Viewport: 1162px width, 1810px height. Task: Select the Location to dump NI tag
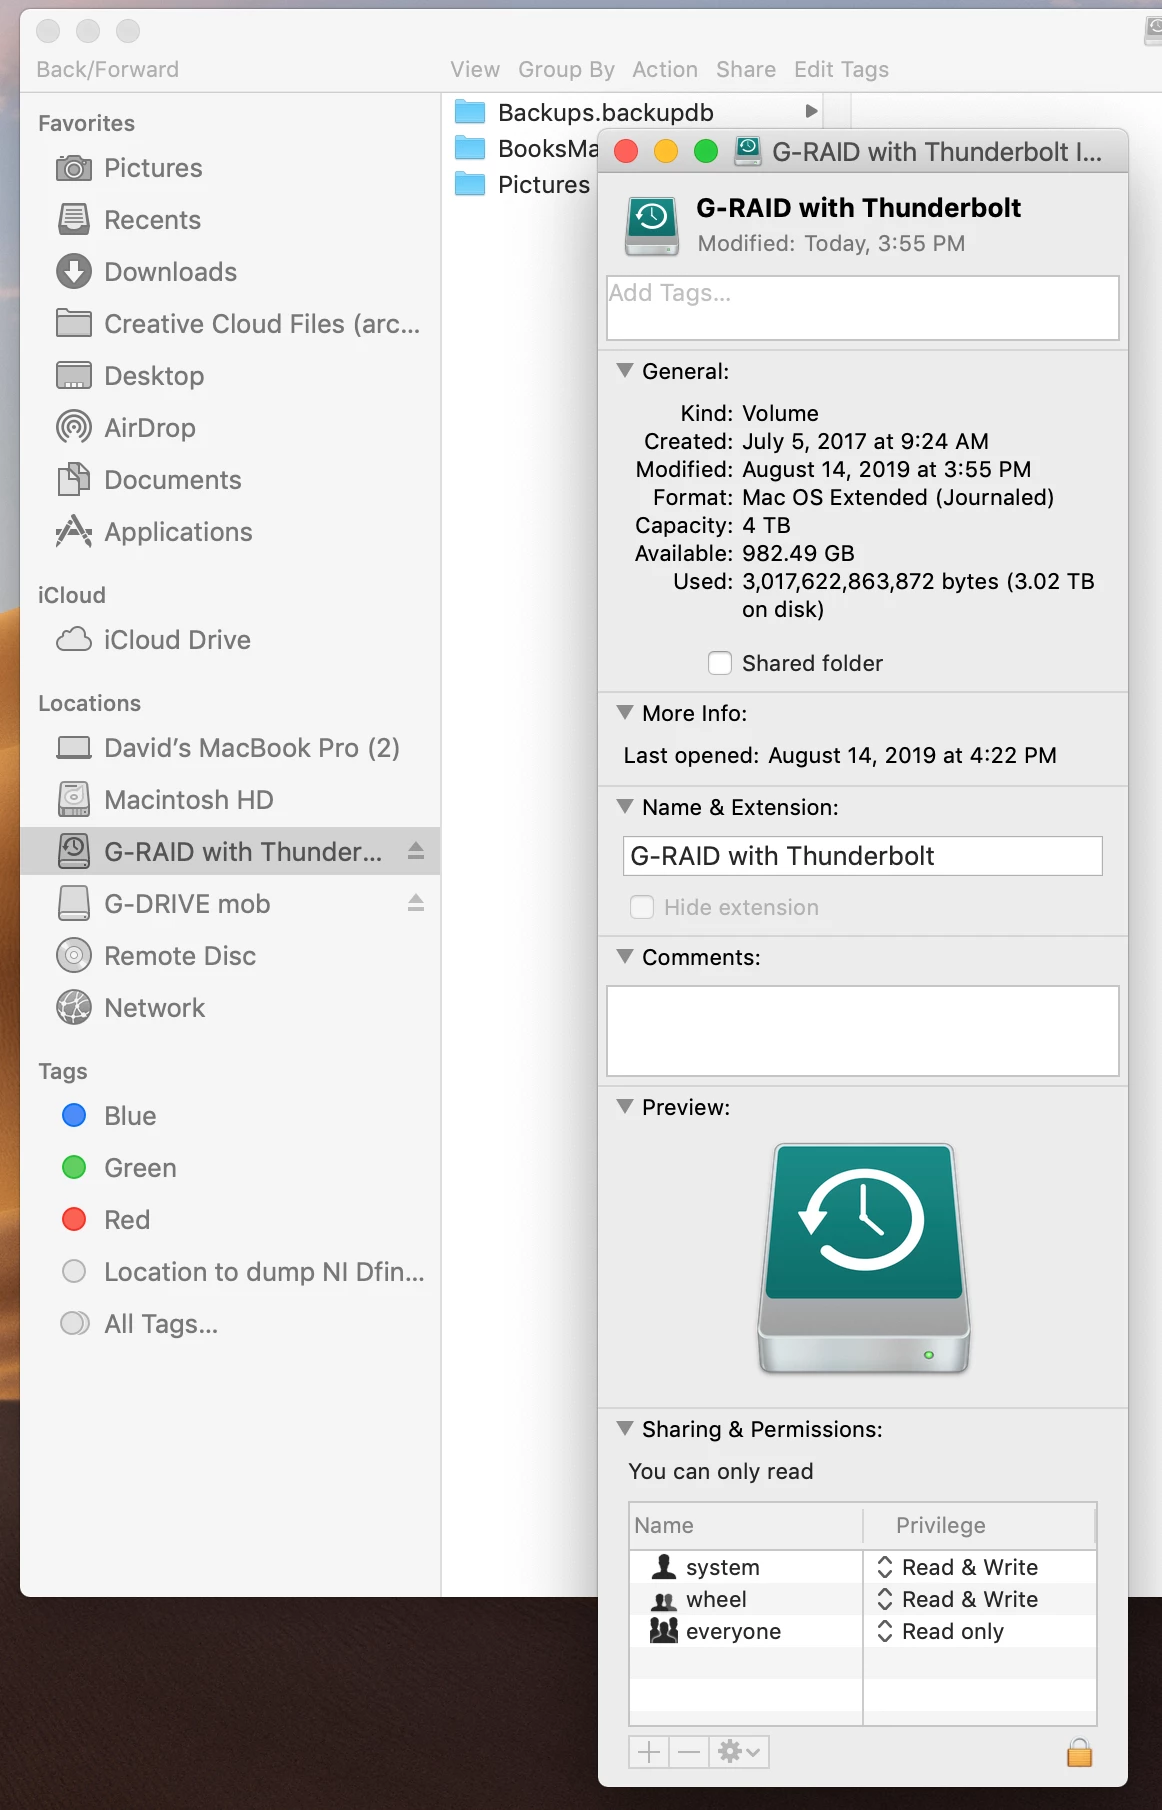pos(230,1272)
